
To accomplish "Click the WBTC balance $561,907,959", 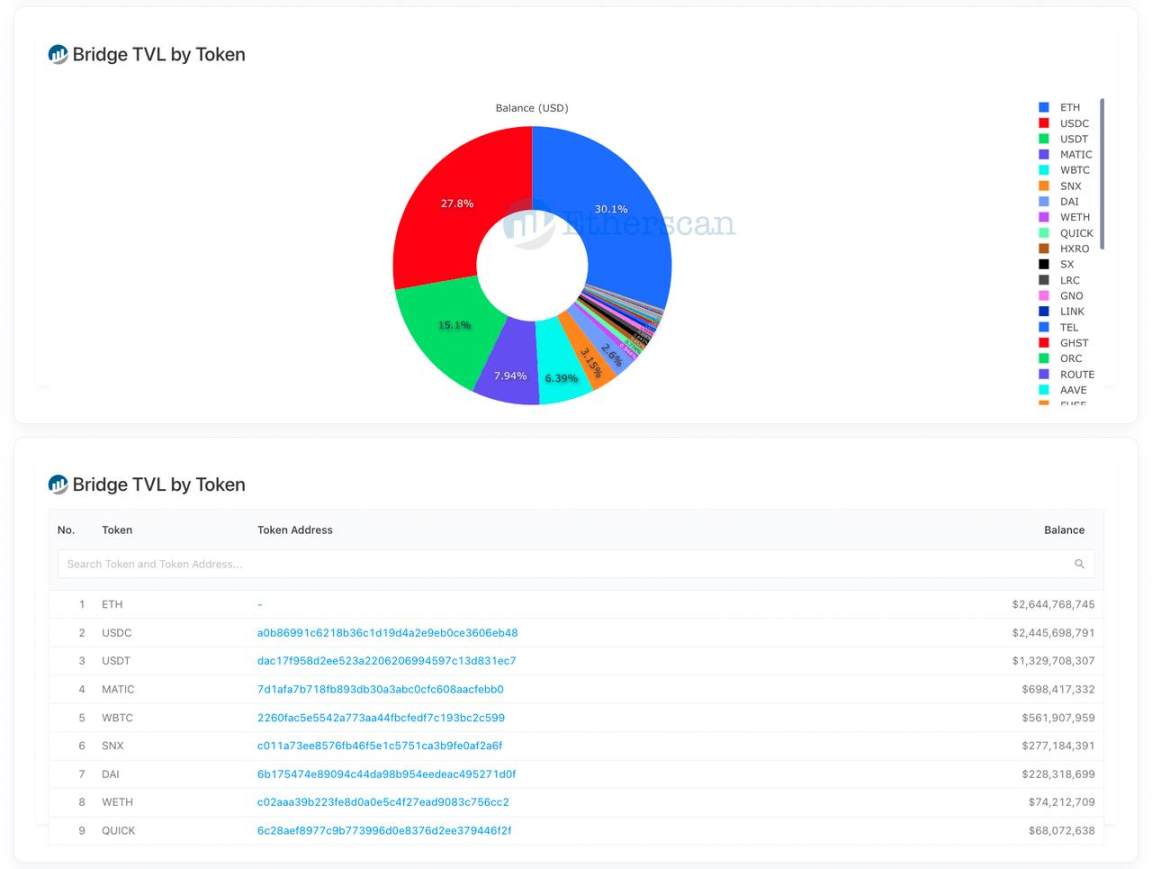I will (x=1058, y=717).
